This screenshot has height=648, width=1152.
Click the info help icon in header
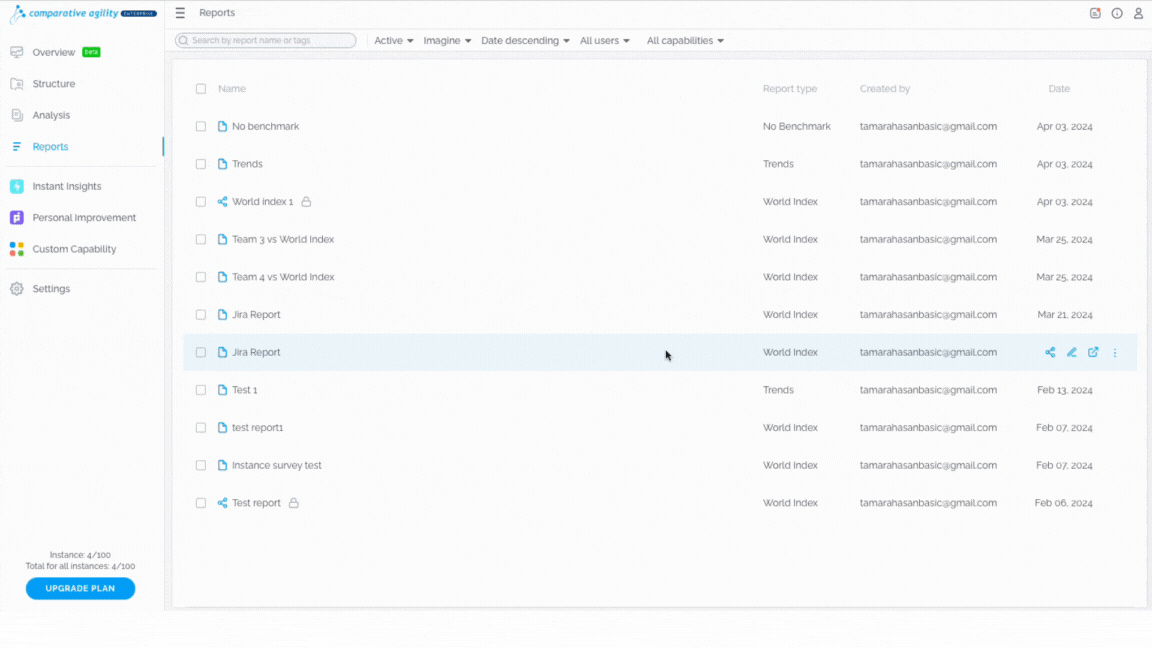point(1117,13)
